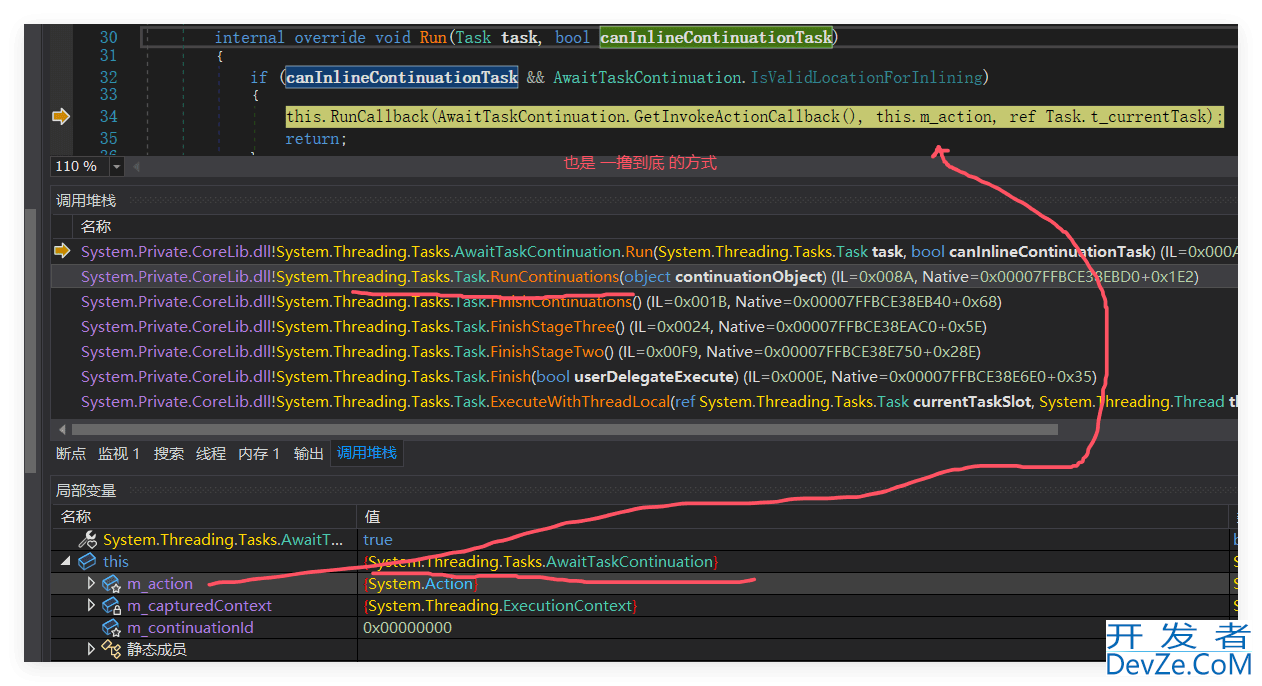This screenshot has height=686, width=1262.
Task: Select the Task.ExecuteWithThreadLocal call stack frame
Action: tap(644, 401)
